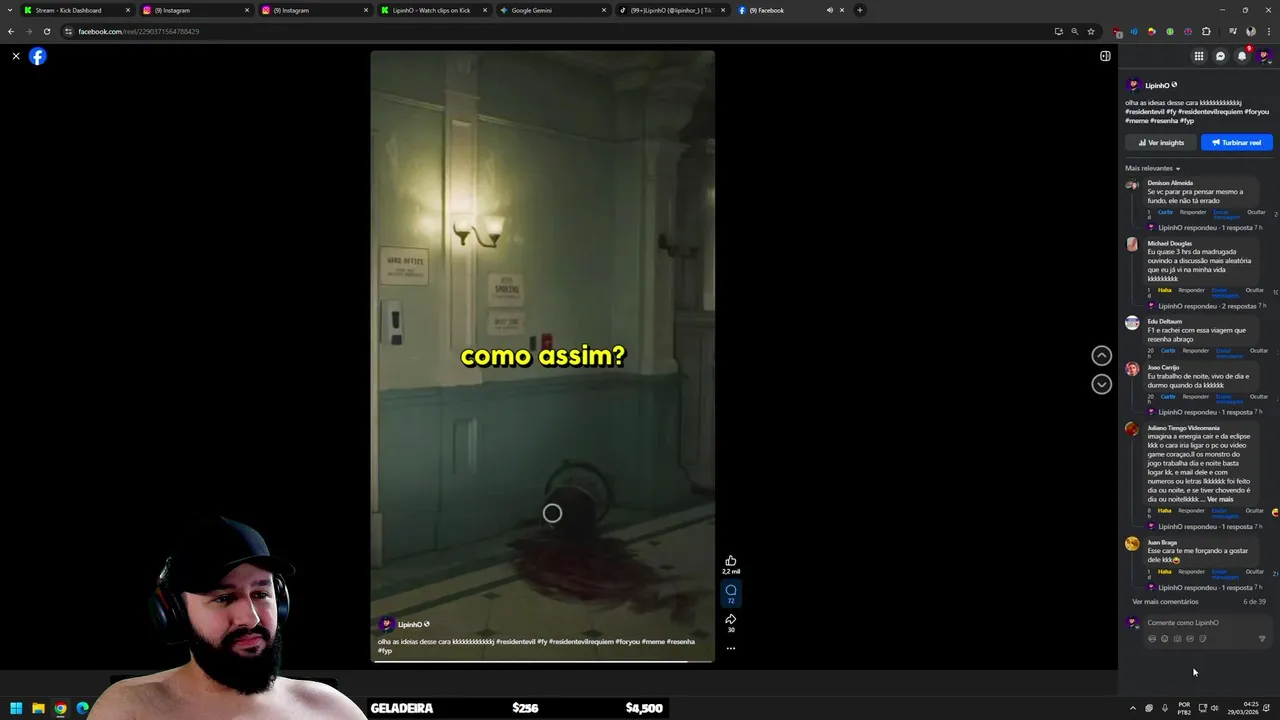Share the reel using the arrow icon
The width and height of the screenshot is (1280, 720).
731,620
